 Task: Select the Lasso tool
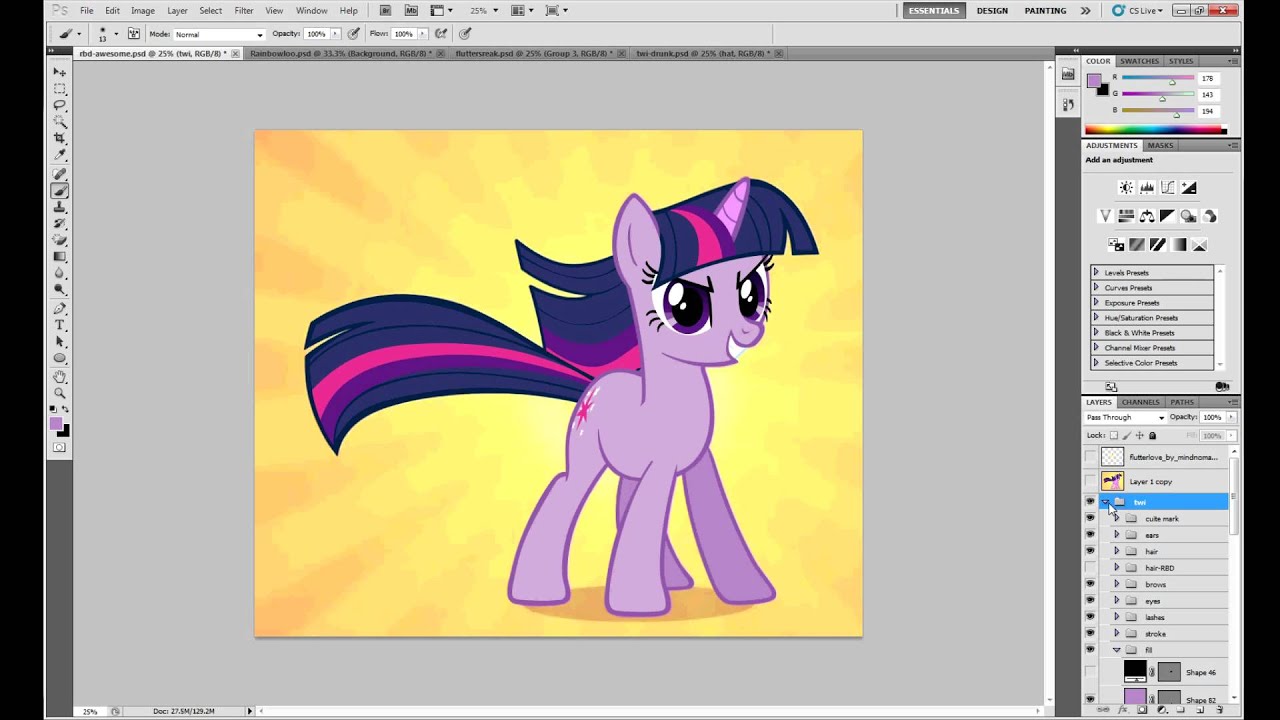(x=60, y=104)
